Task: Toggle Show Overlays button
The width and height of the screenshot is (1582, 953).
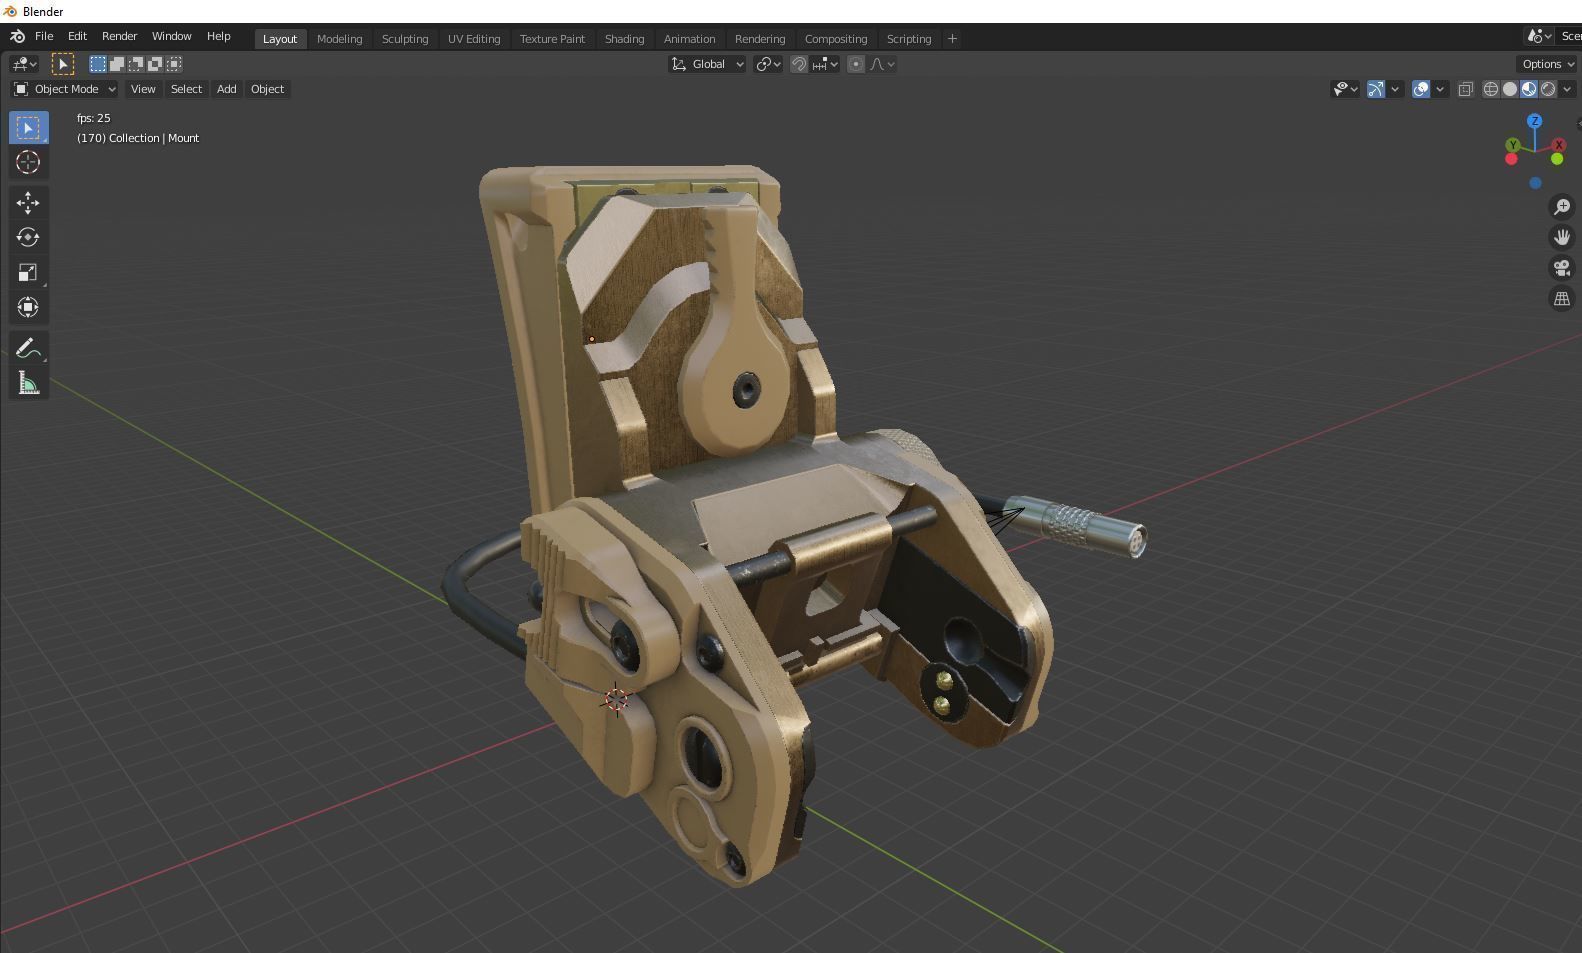Action: 1421,89
